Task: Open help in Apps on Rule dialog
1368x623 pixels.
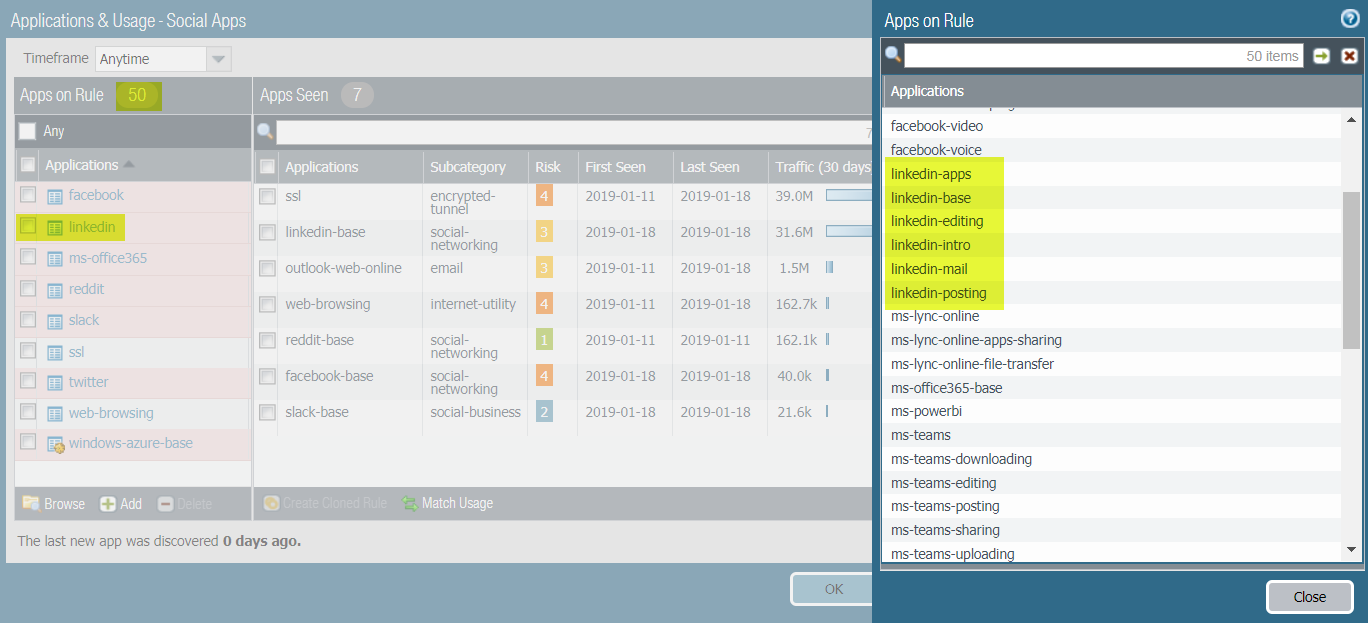Action: tap(1349, 19)
